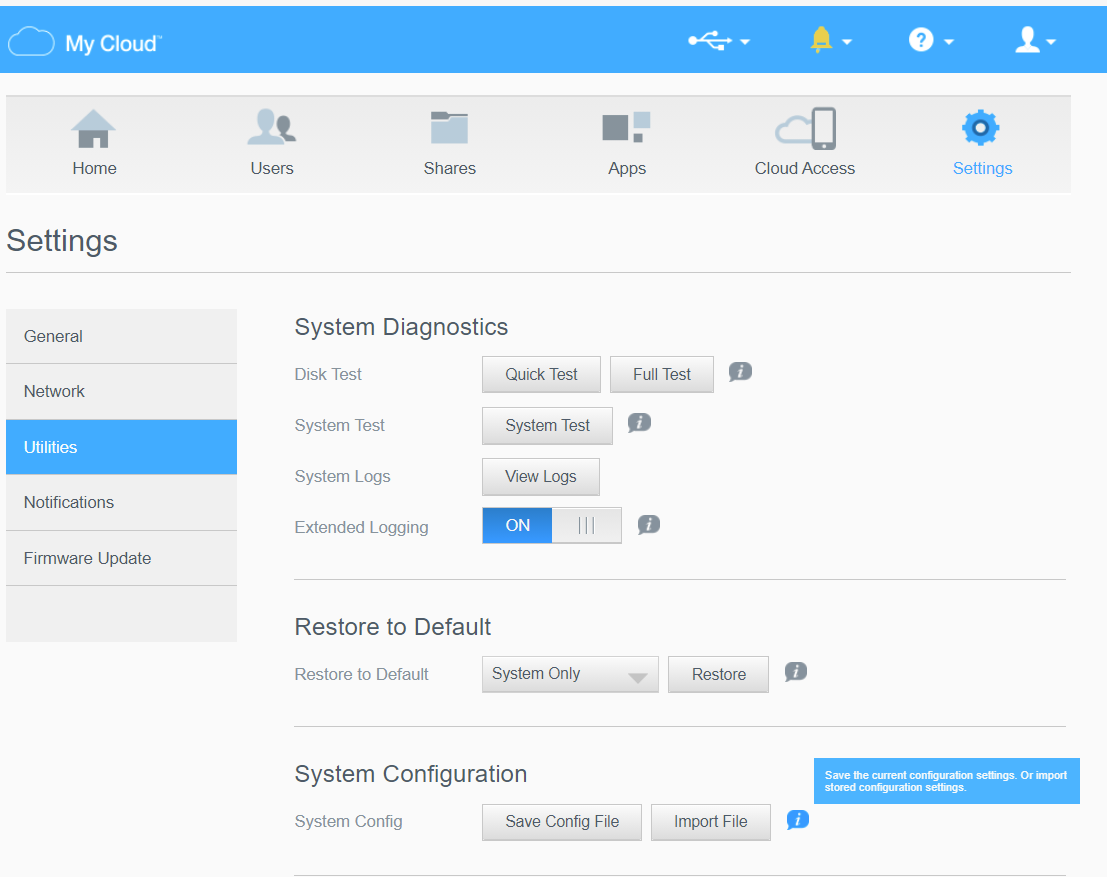This screenshot has height=877, width=1107.
Task: Run the Quick Test disk test
Action: coord(541,374)
